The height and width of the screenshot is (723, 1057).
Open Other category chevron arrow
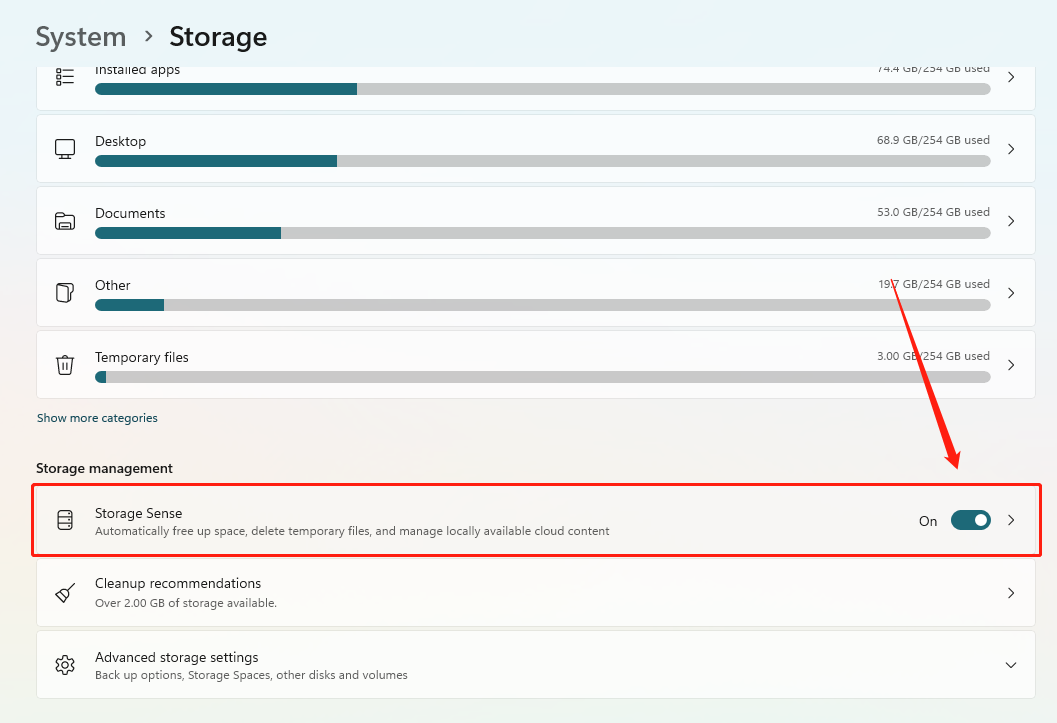pyautogui.click(x=1011, y=293)
